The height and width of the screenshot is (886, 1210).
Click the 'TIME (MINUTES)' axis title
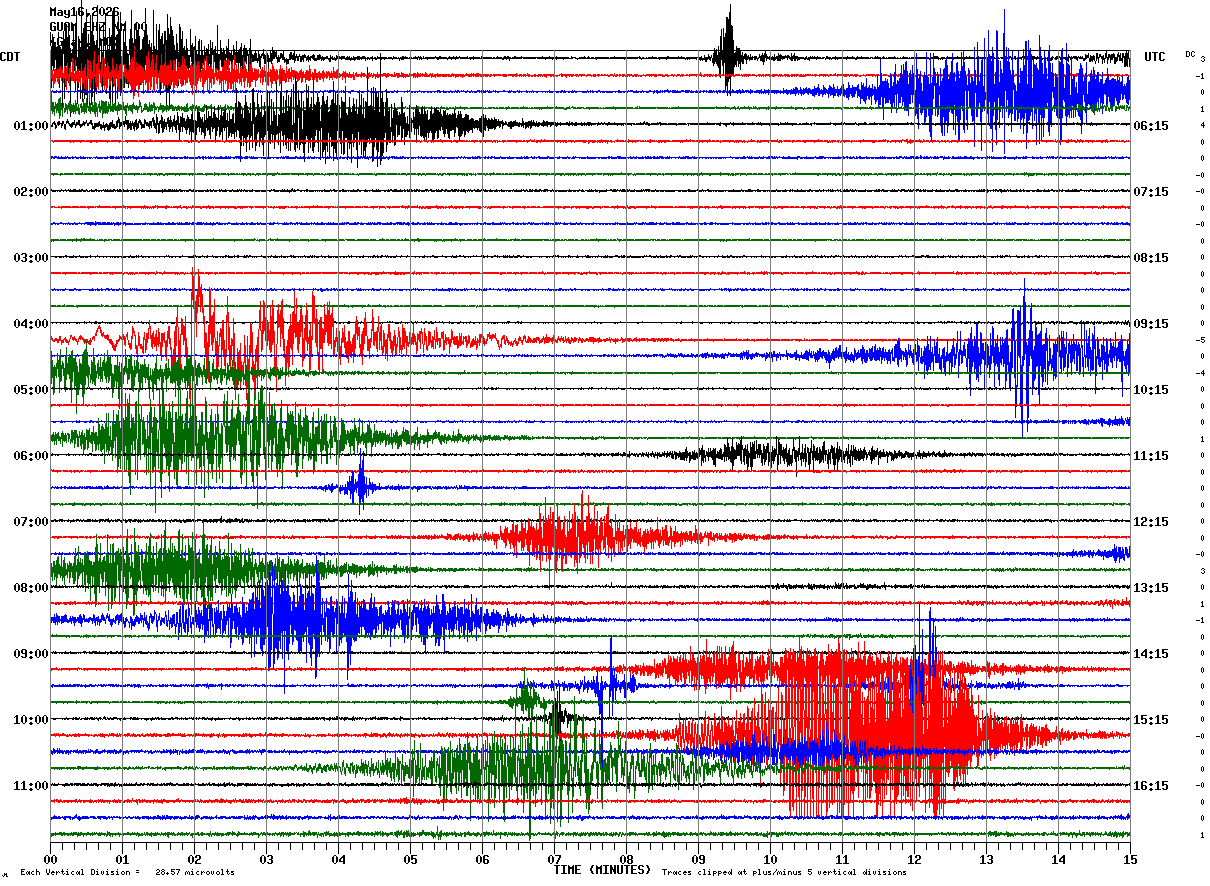click(x=602, y=870)
